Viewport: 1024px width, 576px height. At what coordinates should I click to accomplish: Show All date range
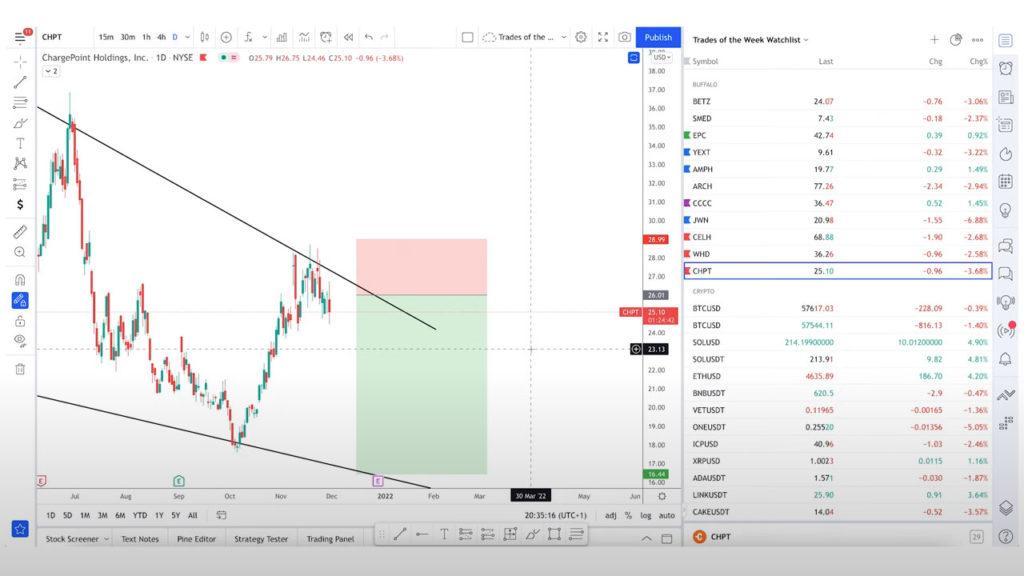193,515
